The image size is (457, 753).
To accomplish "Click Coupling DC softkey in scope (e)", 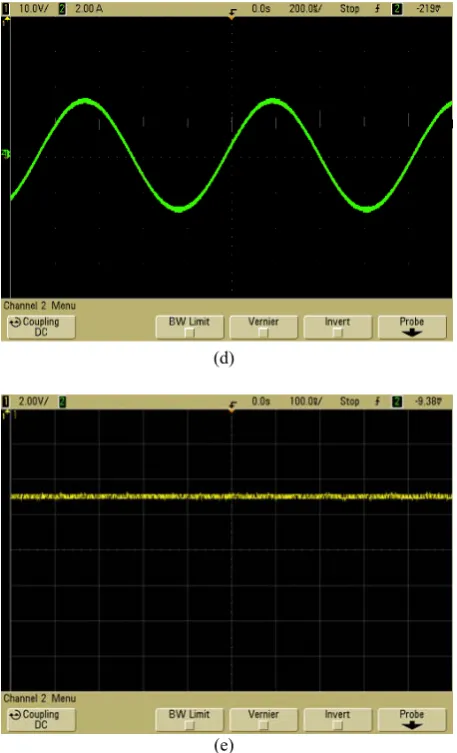I will coord(41,719).
